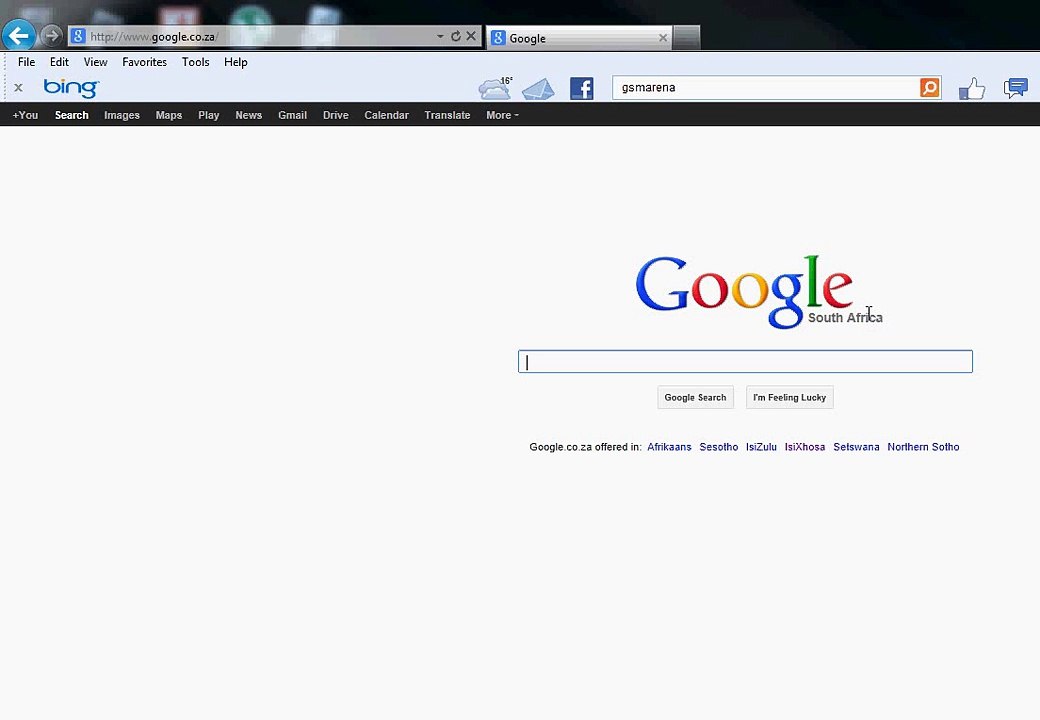The width and height of the screenshot is (1040, 720).
Task: Open the mail envelope icon in Bing bar
Action: click(x=538, y=89)
